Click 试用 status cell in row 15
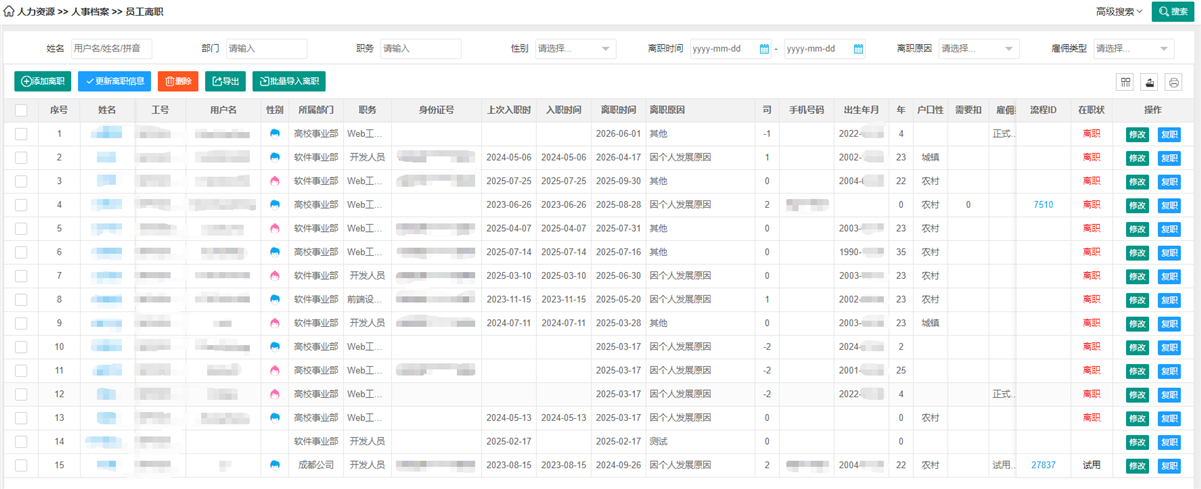This screenshot has height=489, width=1201. [x=1091, y=465]
